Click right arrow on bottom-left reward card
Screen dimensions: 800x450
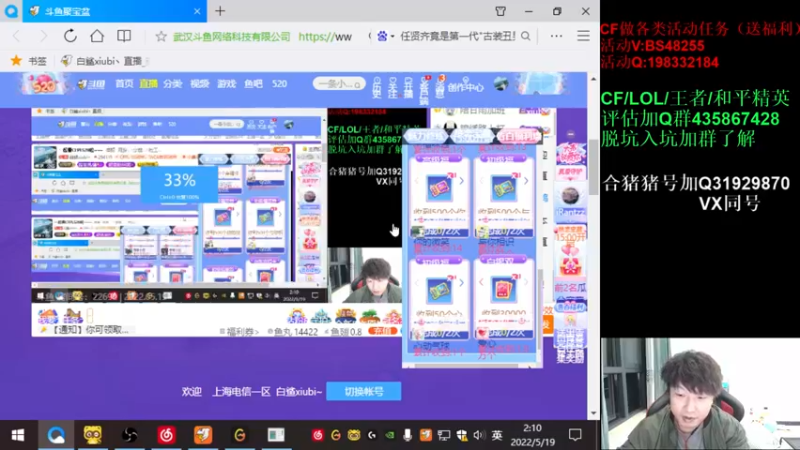[x=461, y=283]
